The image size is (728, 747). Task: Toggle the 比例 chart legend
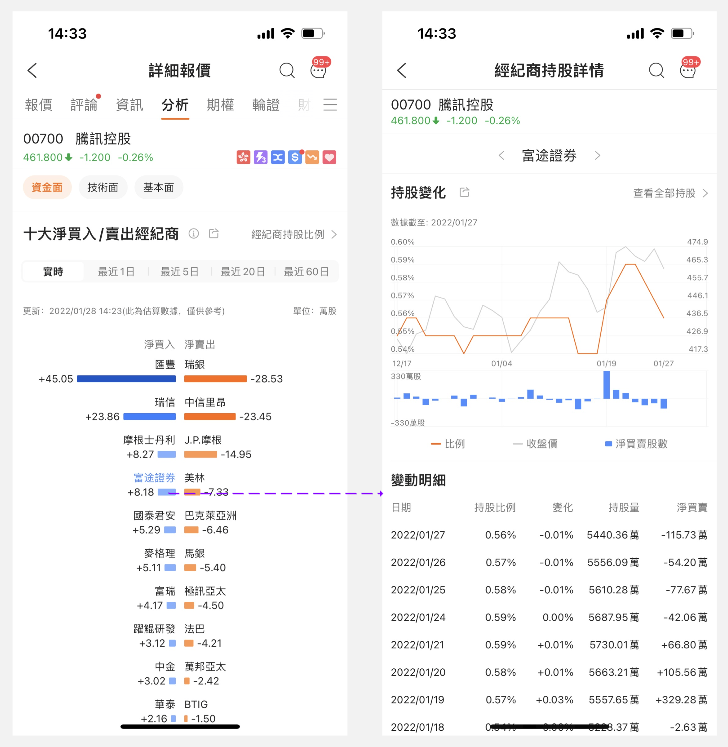pos(447,444)
